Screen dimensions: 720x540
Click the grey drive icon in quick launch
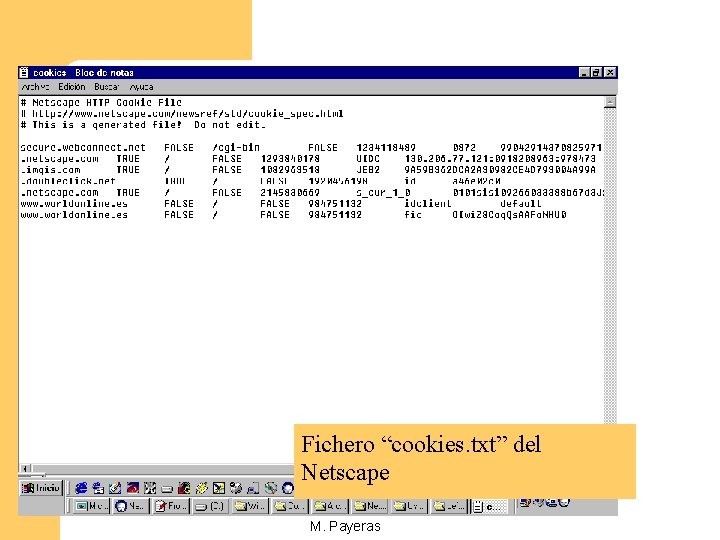[x=167, y=489]
